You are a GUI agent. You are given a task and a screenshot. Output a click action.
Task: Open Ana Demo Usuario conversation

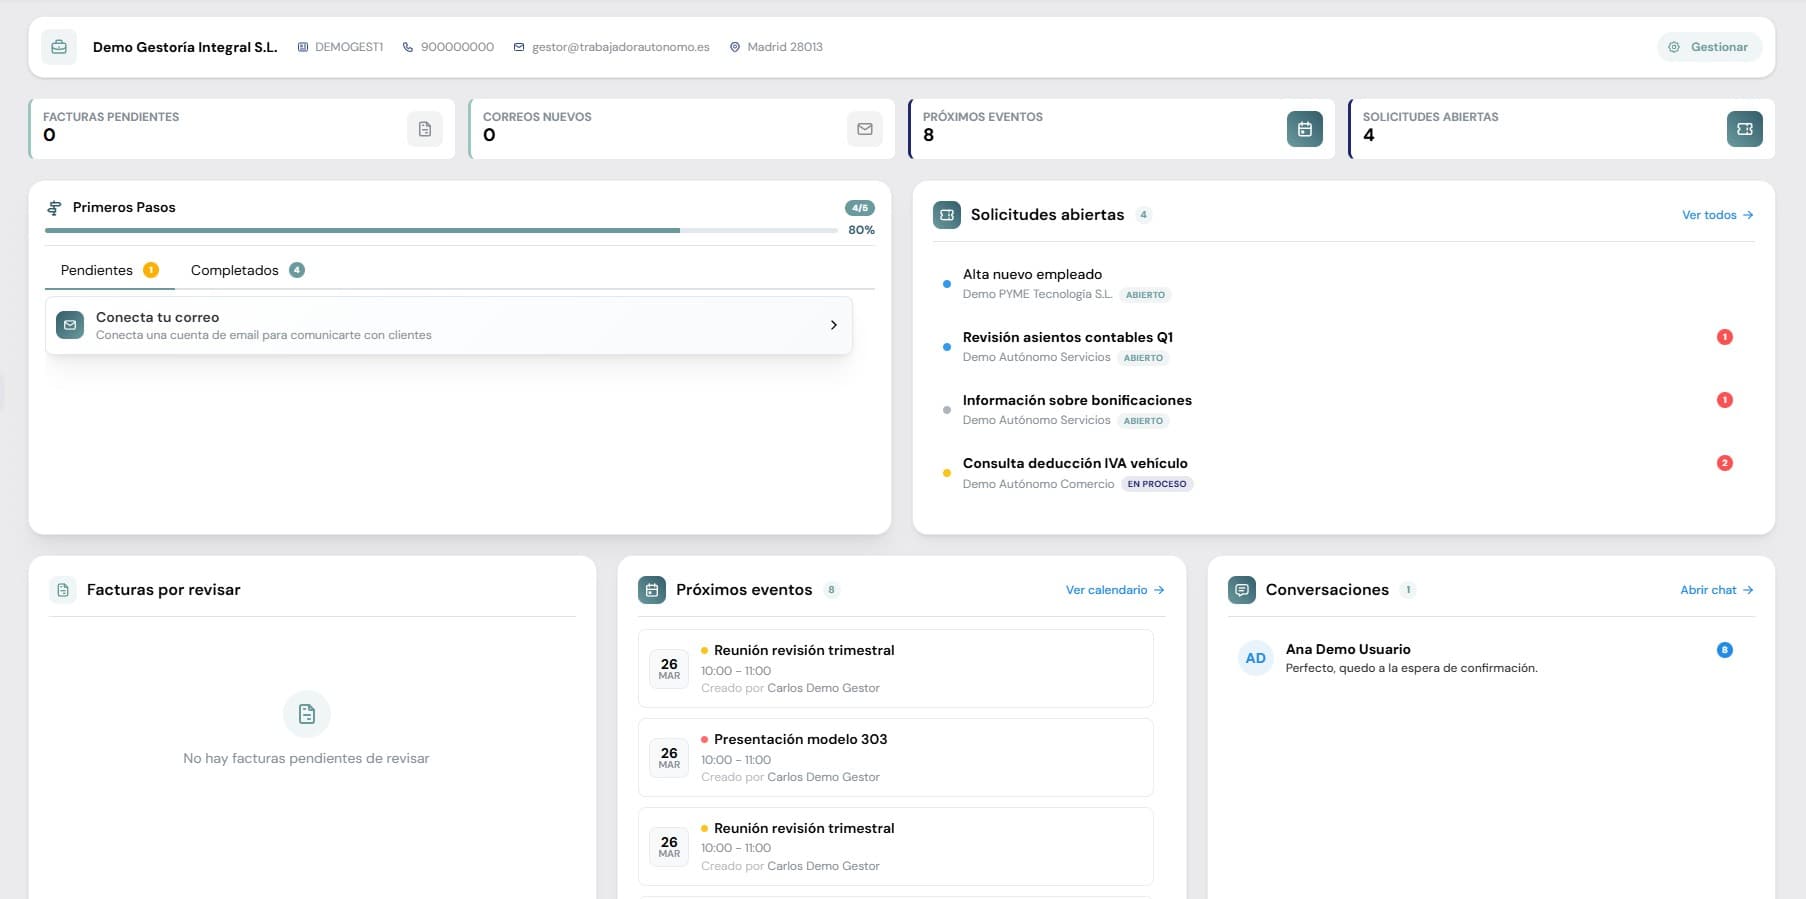tap(1491, 658)
